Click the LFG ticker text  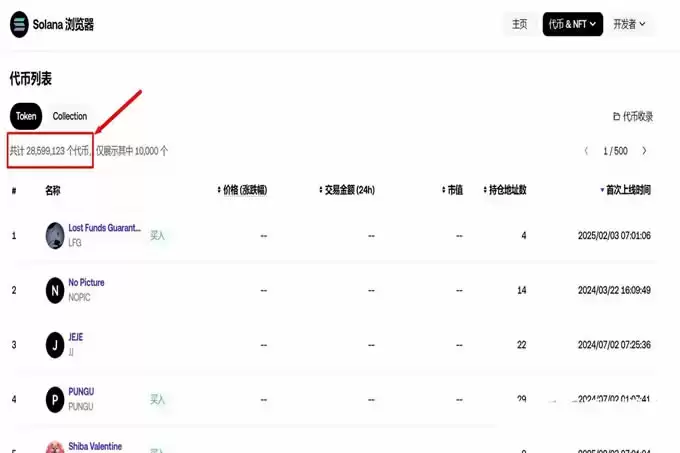pos(75,243)
